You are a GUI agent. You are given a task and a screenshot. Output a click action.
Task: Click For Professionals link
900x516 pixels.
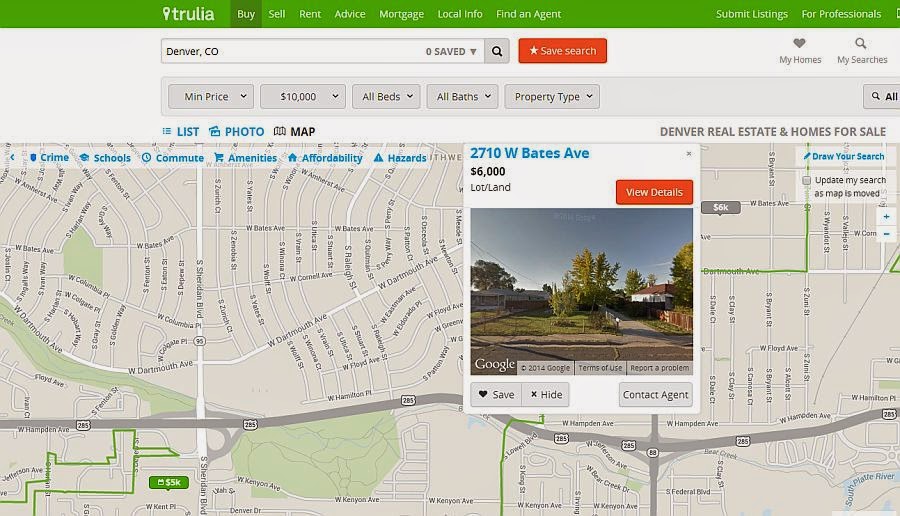point(841,14)
